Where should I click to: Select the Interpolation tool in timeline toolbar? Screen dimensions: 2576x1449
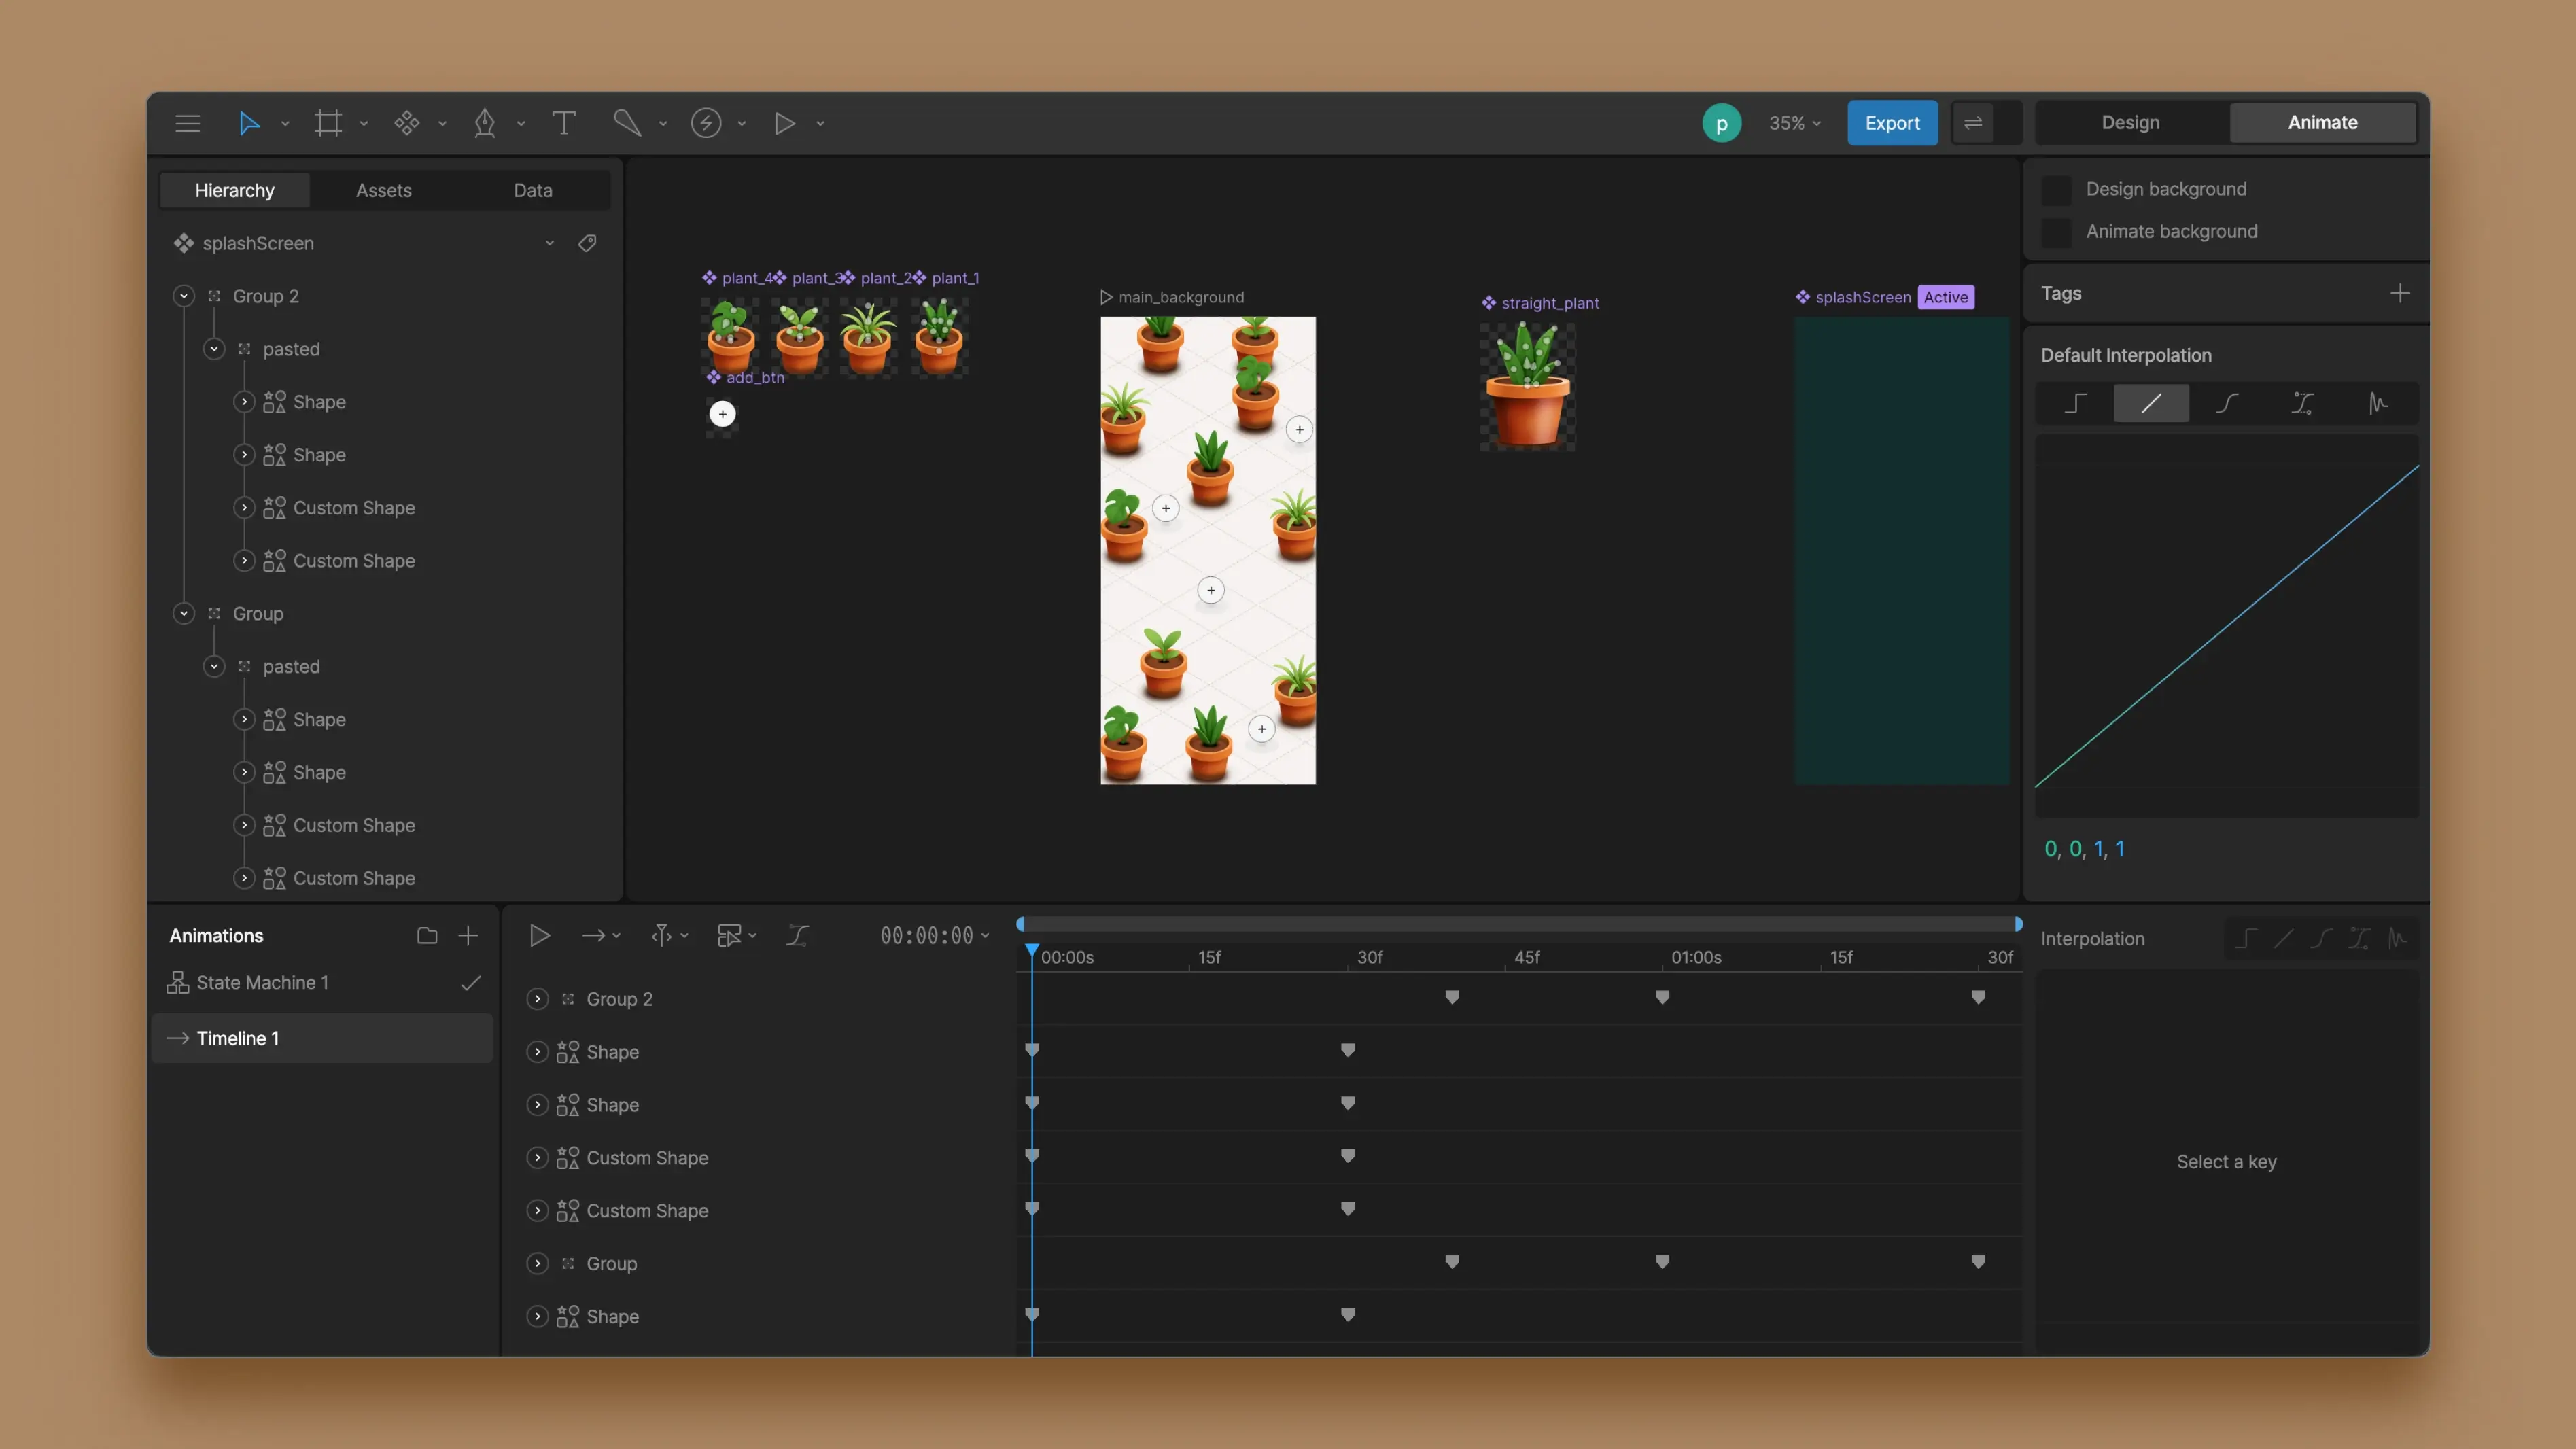(x=797, y=935)
